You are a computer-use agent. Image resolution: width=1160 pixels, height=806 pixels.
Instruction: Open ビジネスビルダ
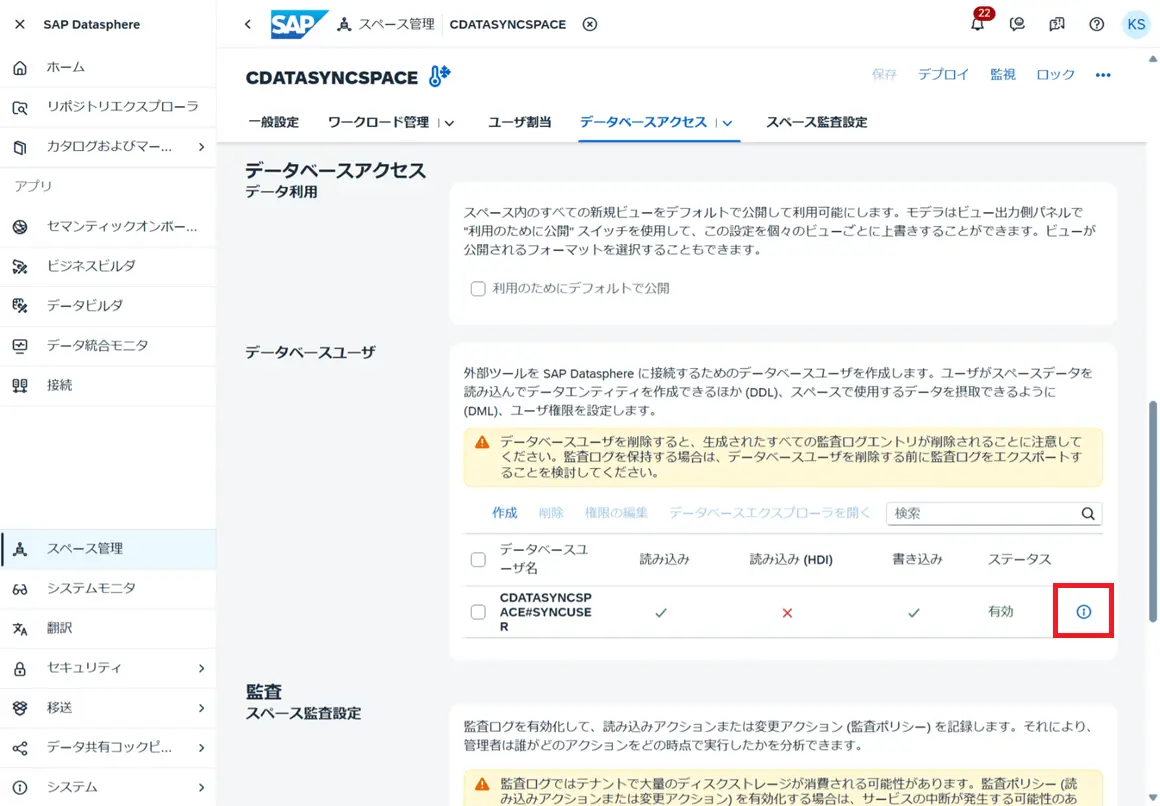(x=108, y=266)
